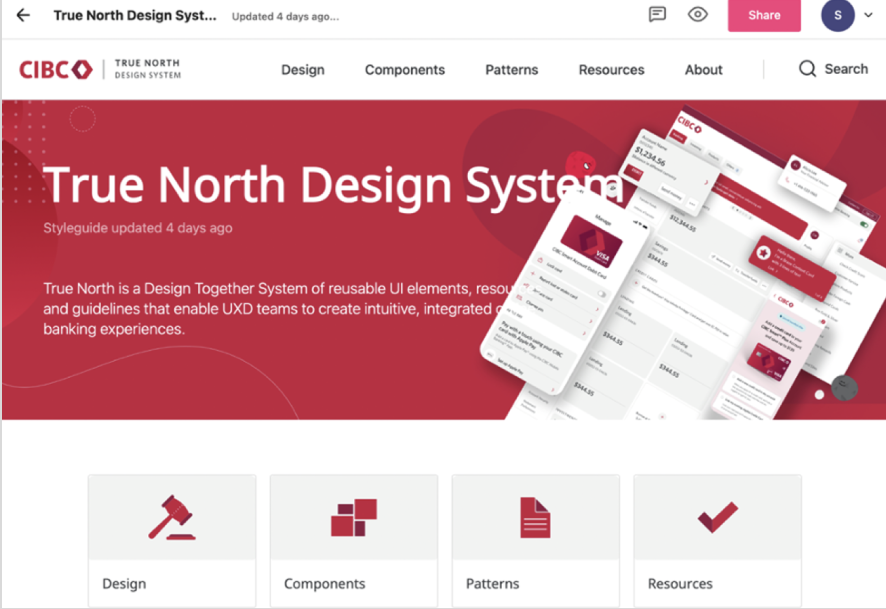Click the checkmark icon on Resources card
Screen dimensions: 886x609
tap(718, 517)
